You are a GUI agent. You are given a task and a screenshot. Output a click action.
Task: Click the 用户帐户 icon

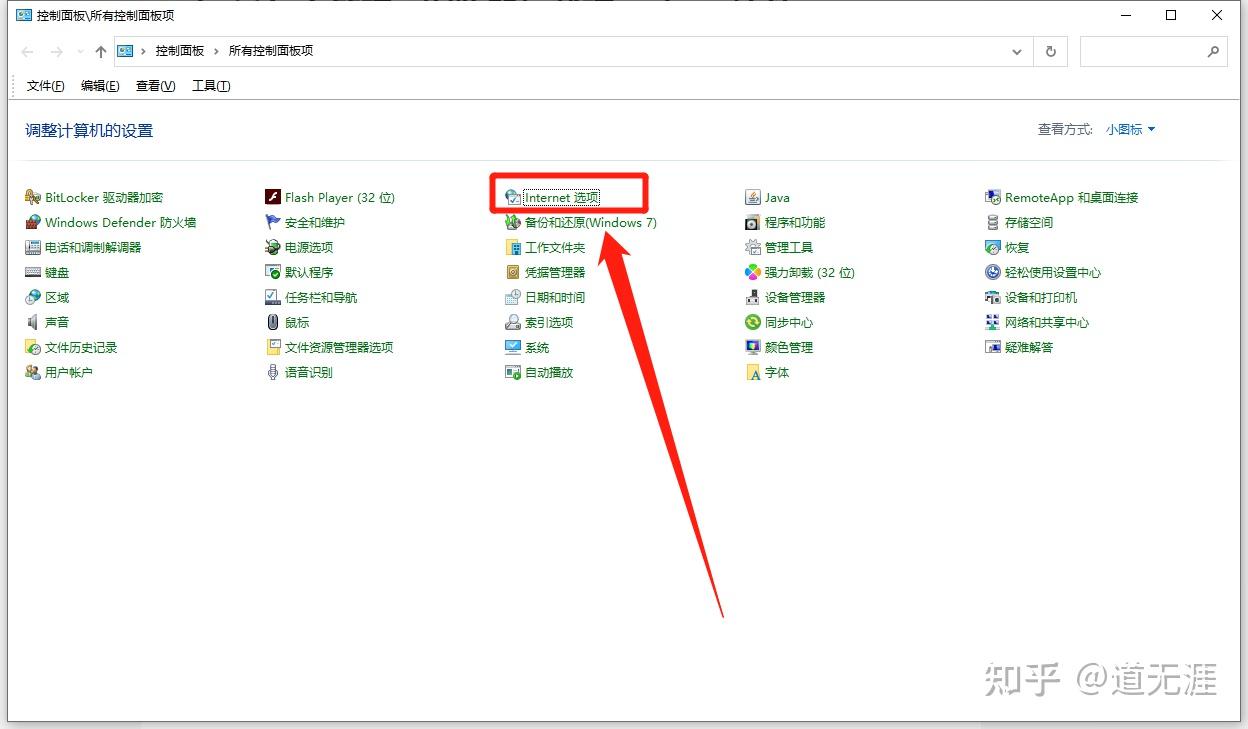pos(33,373)
